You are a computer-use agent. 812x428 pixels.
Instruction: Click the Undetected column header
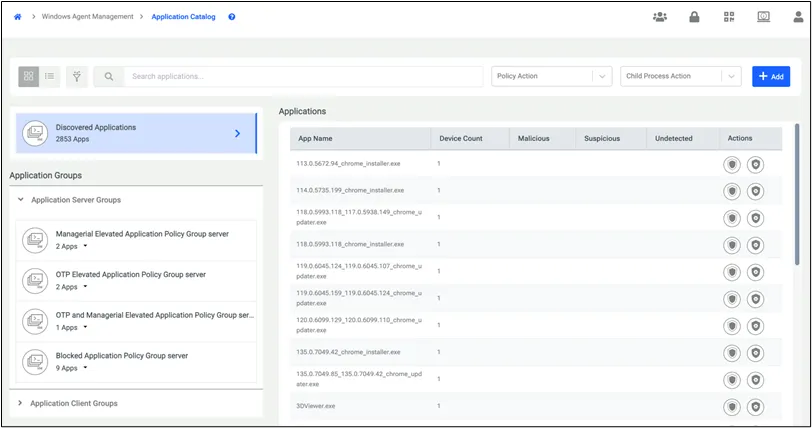(x=683, y=138)
